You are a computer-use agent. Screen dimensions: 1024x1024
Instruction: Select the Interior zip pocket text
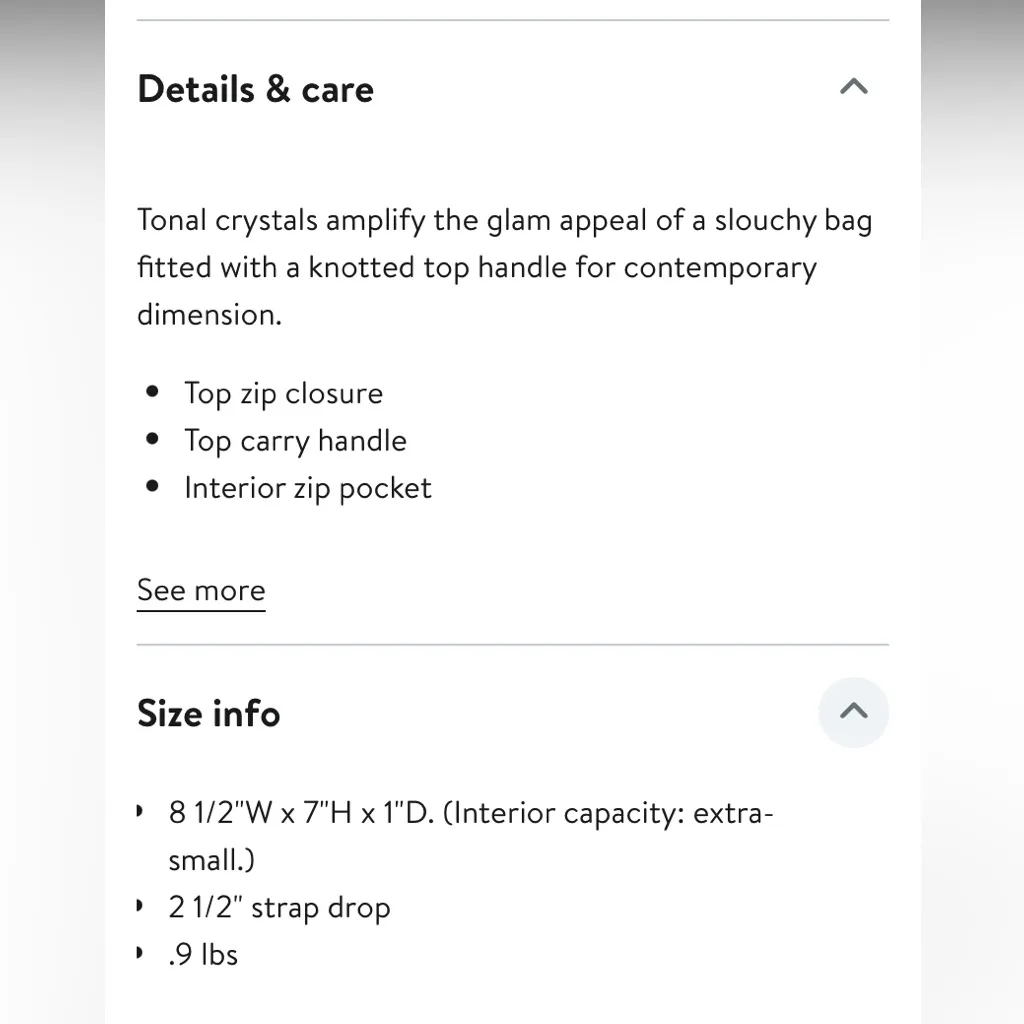[307, 488]
